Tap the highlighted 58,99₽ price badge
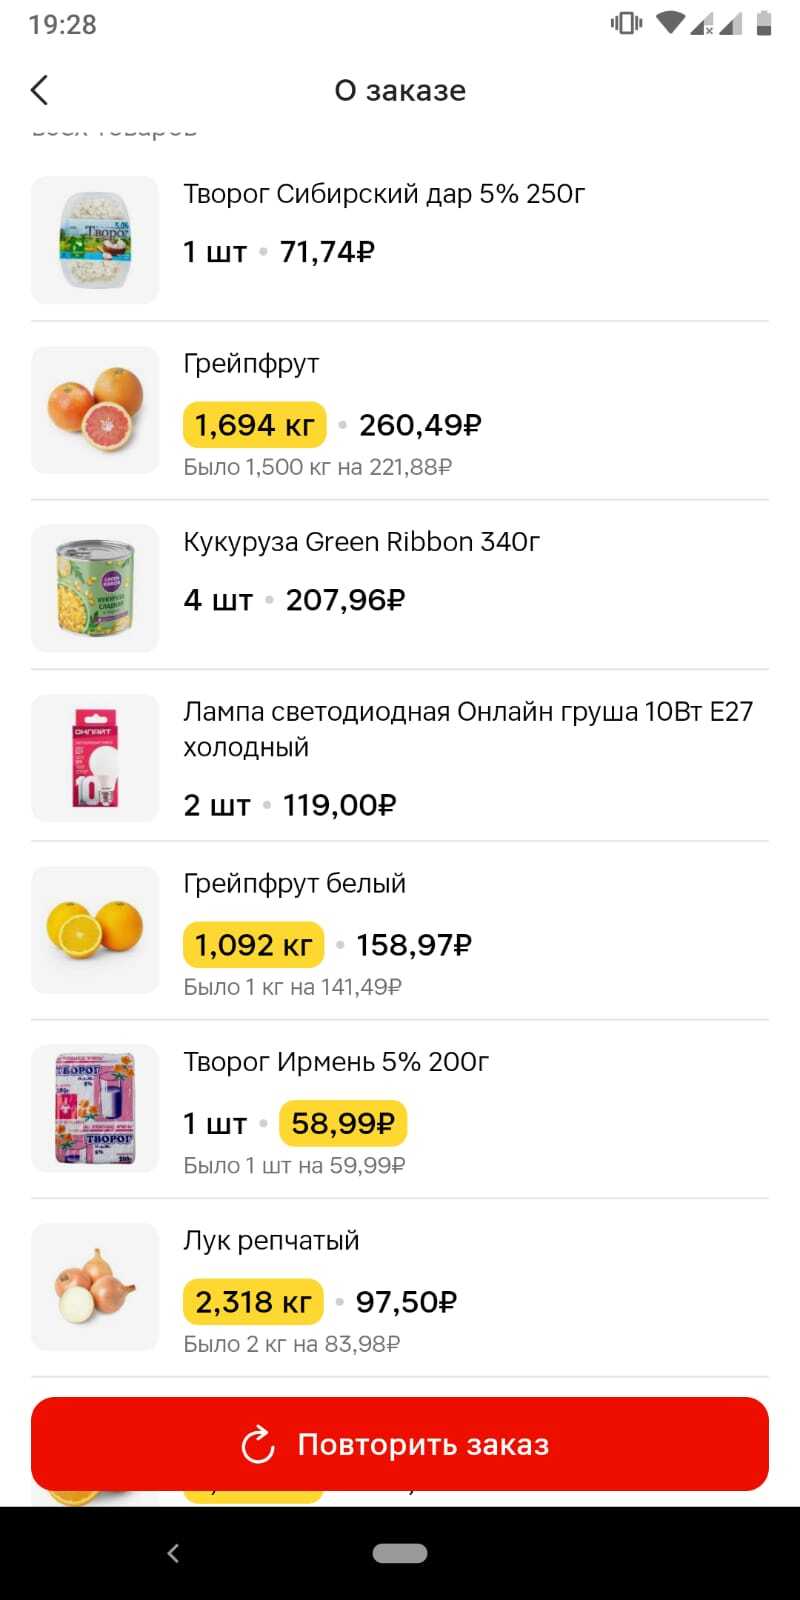Image resolution: width=800 pixels, height=1600 pixels. click(343, 1123)
